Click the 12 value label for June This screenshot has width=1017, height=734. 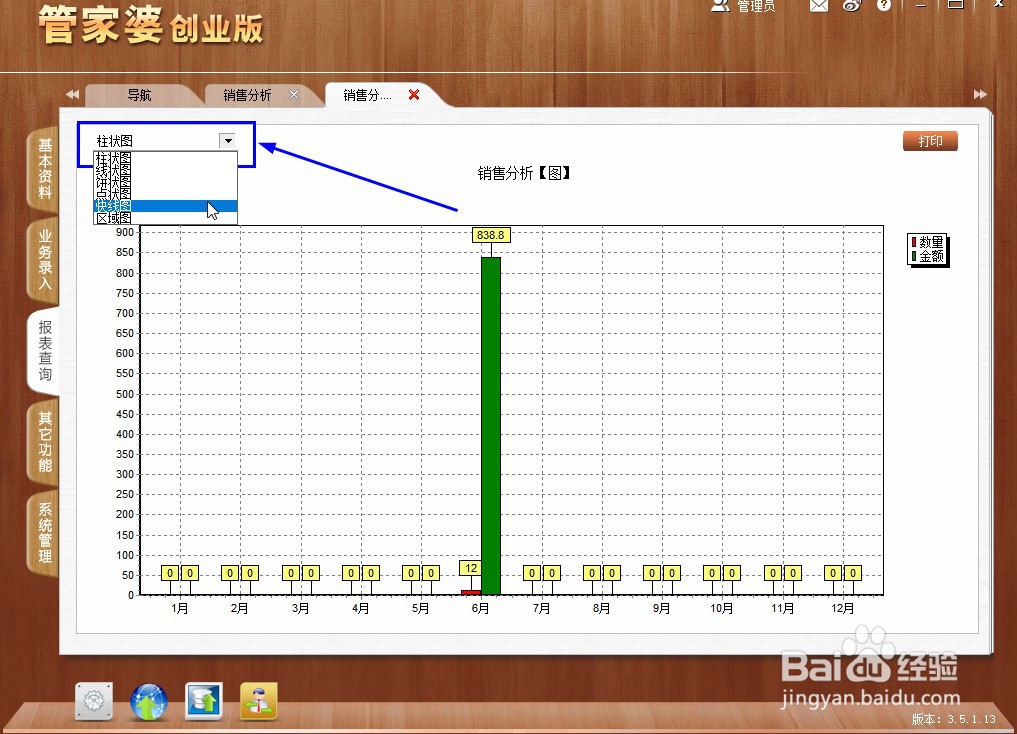(471, 568)
